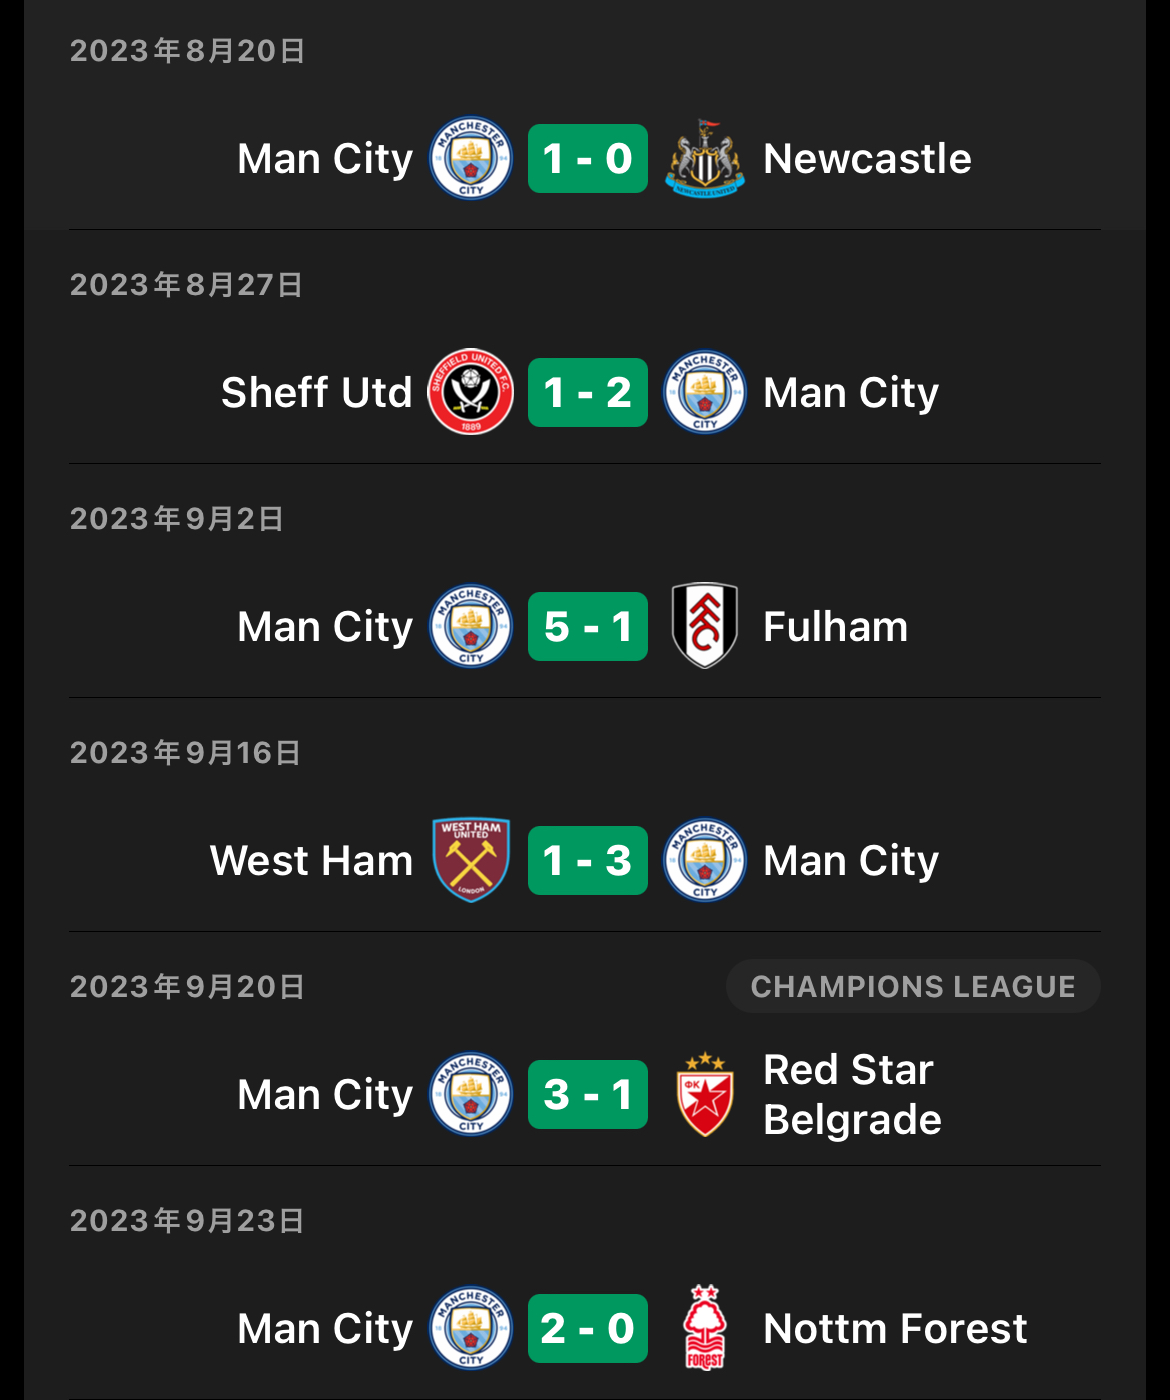This screenshot has height=1400, width=1170.
Task: Tap the Fulham FC crest
Action: pyautogui.click(x=705, y=626)
